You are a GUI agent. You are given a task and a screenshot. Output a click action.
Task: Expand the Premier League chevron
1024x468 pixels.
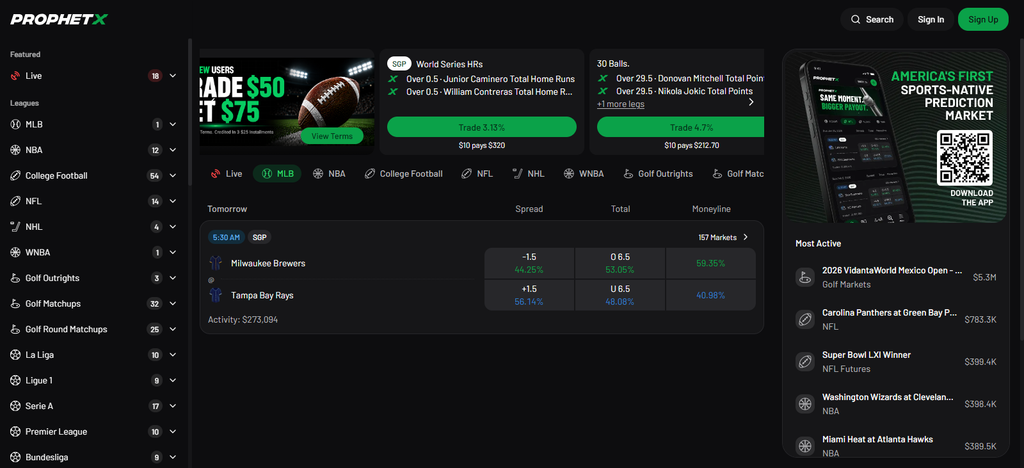[173, 432]
